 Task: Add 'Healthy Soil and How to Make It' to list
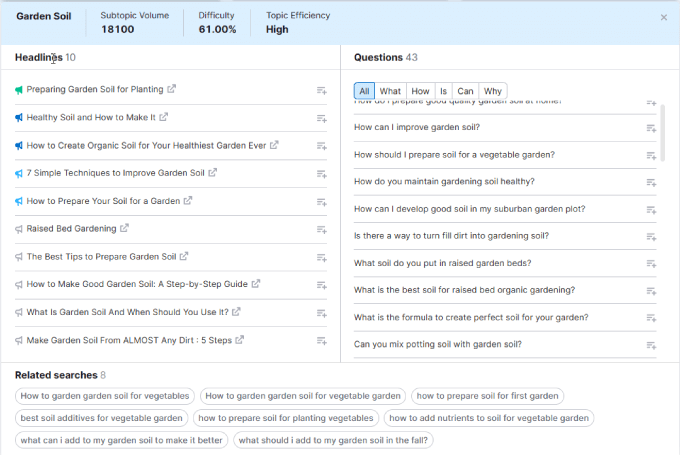[321, 118]
